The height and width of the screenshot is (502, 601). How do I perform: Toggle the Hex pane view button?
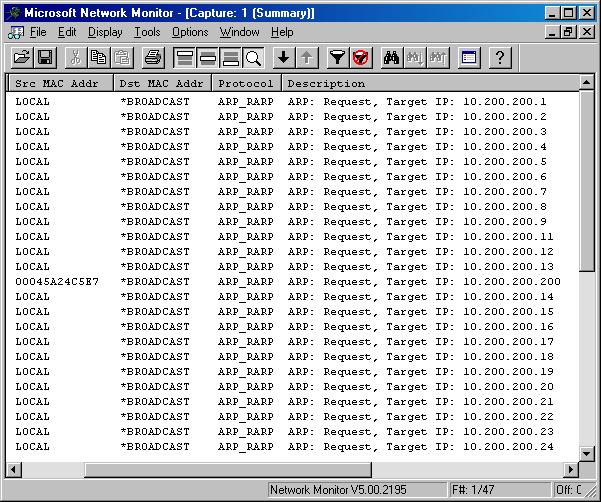click(230, 58)
